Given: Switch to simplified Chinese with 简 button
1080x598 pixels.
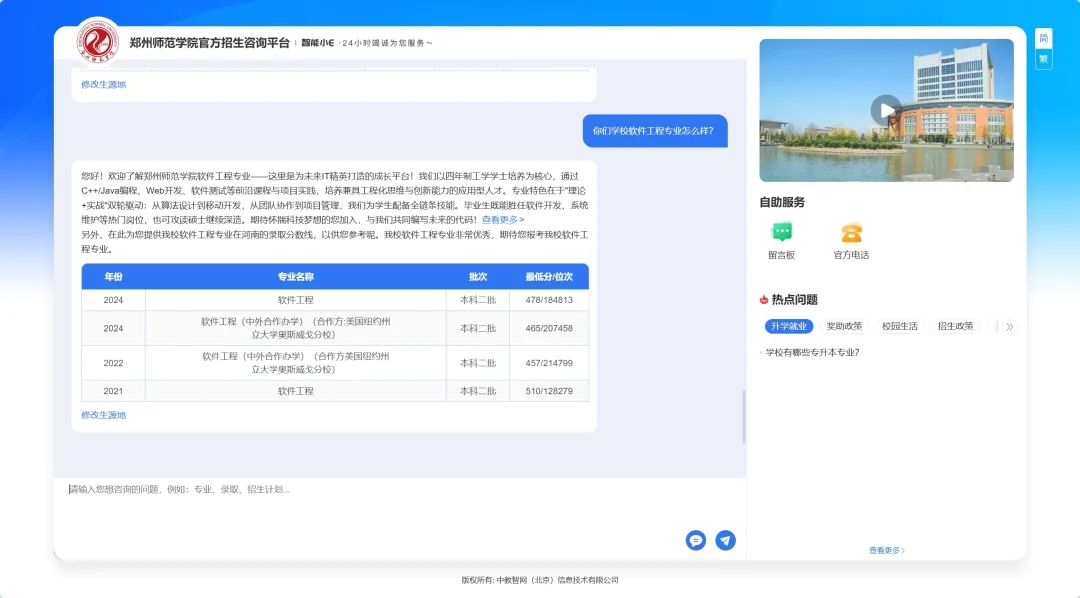Looking at the screenshot, I should click(x=1043, y=39).
